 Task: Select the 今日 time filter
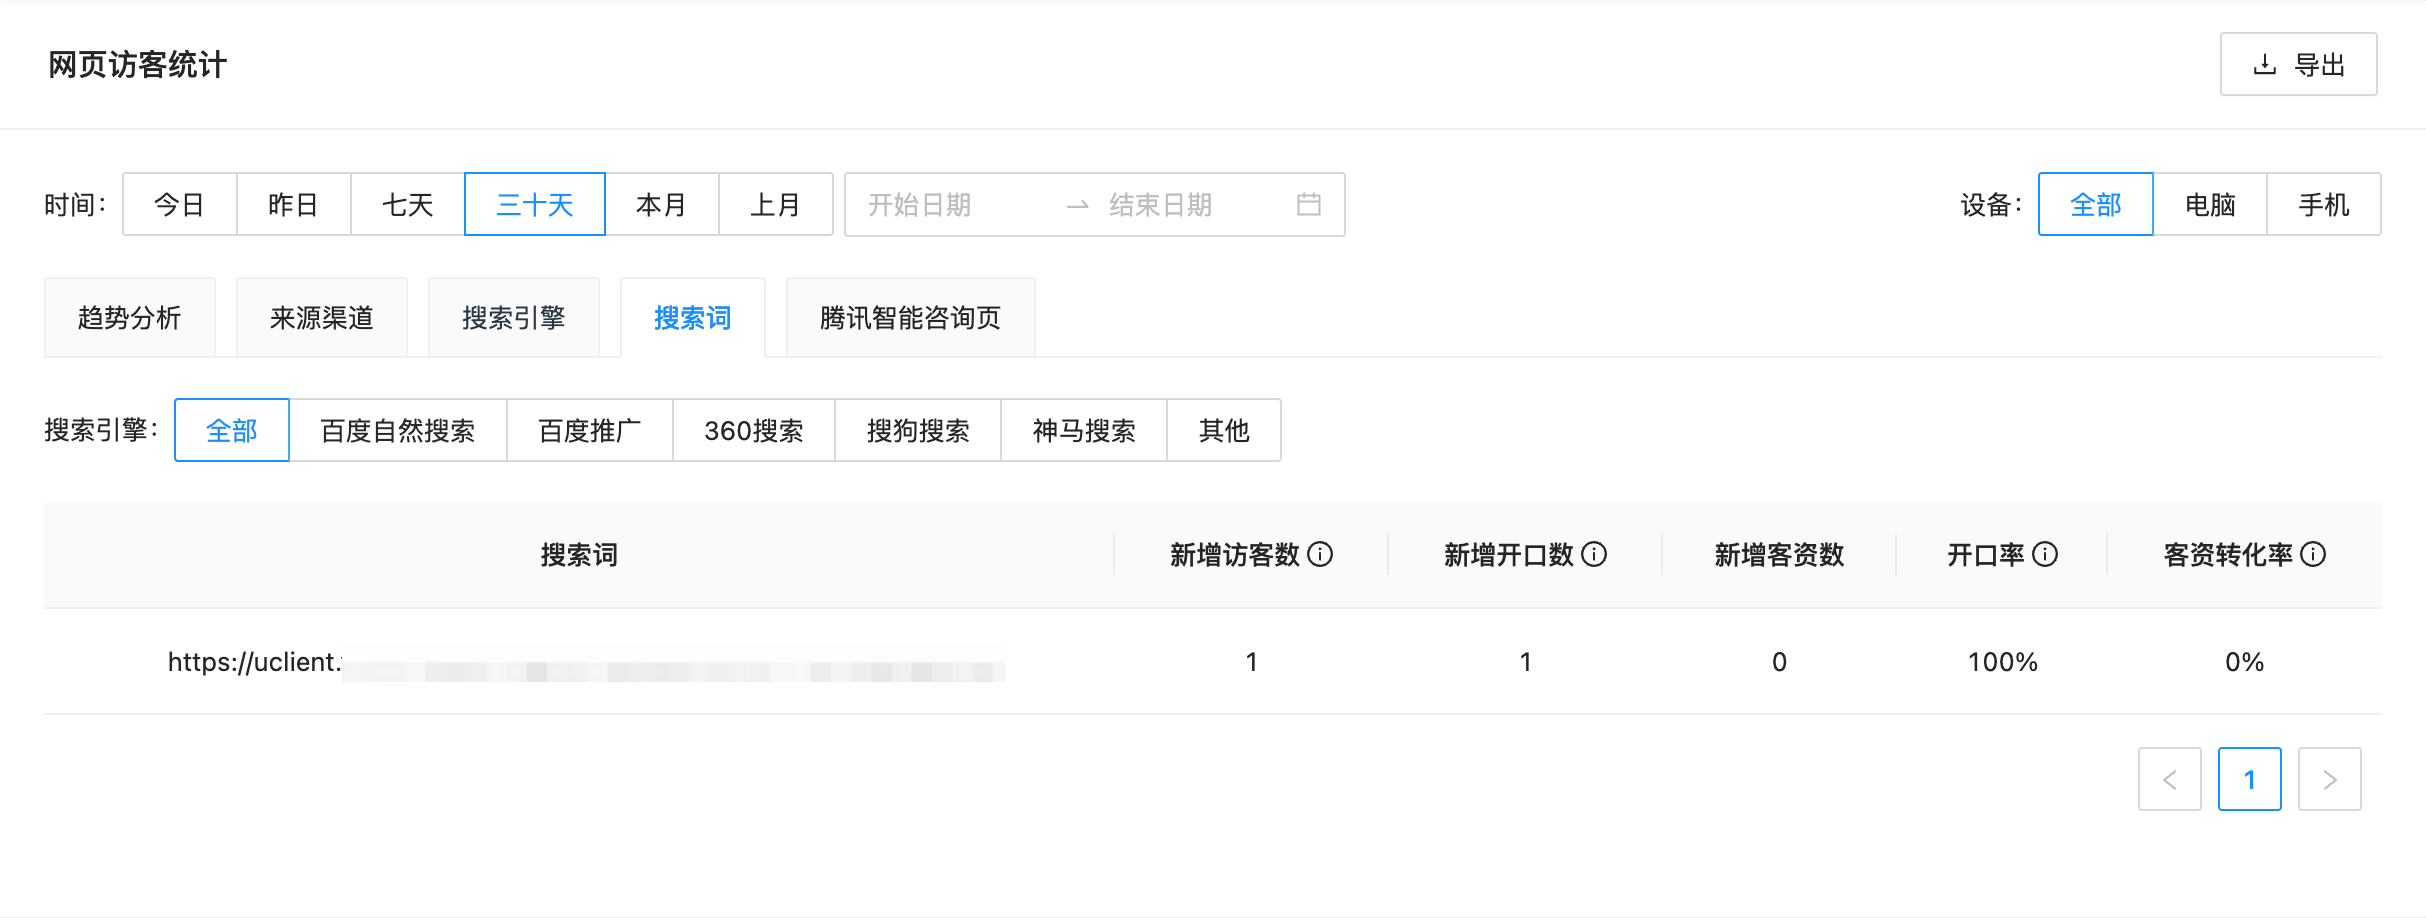(x=180, y=204)
